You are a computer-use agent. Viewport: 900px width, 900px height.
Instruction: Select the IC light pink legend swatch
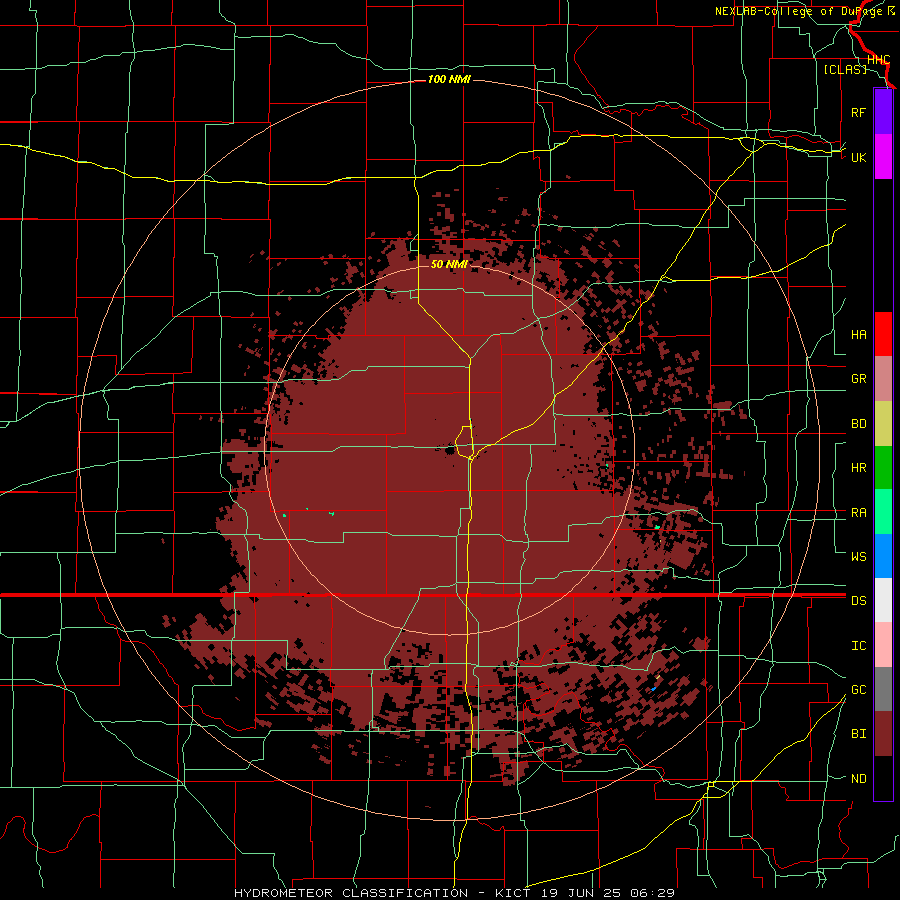(x=883, y=645)
